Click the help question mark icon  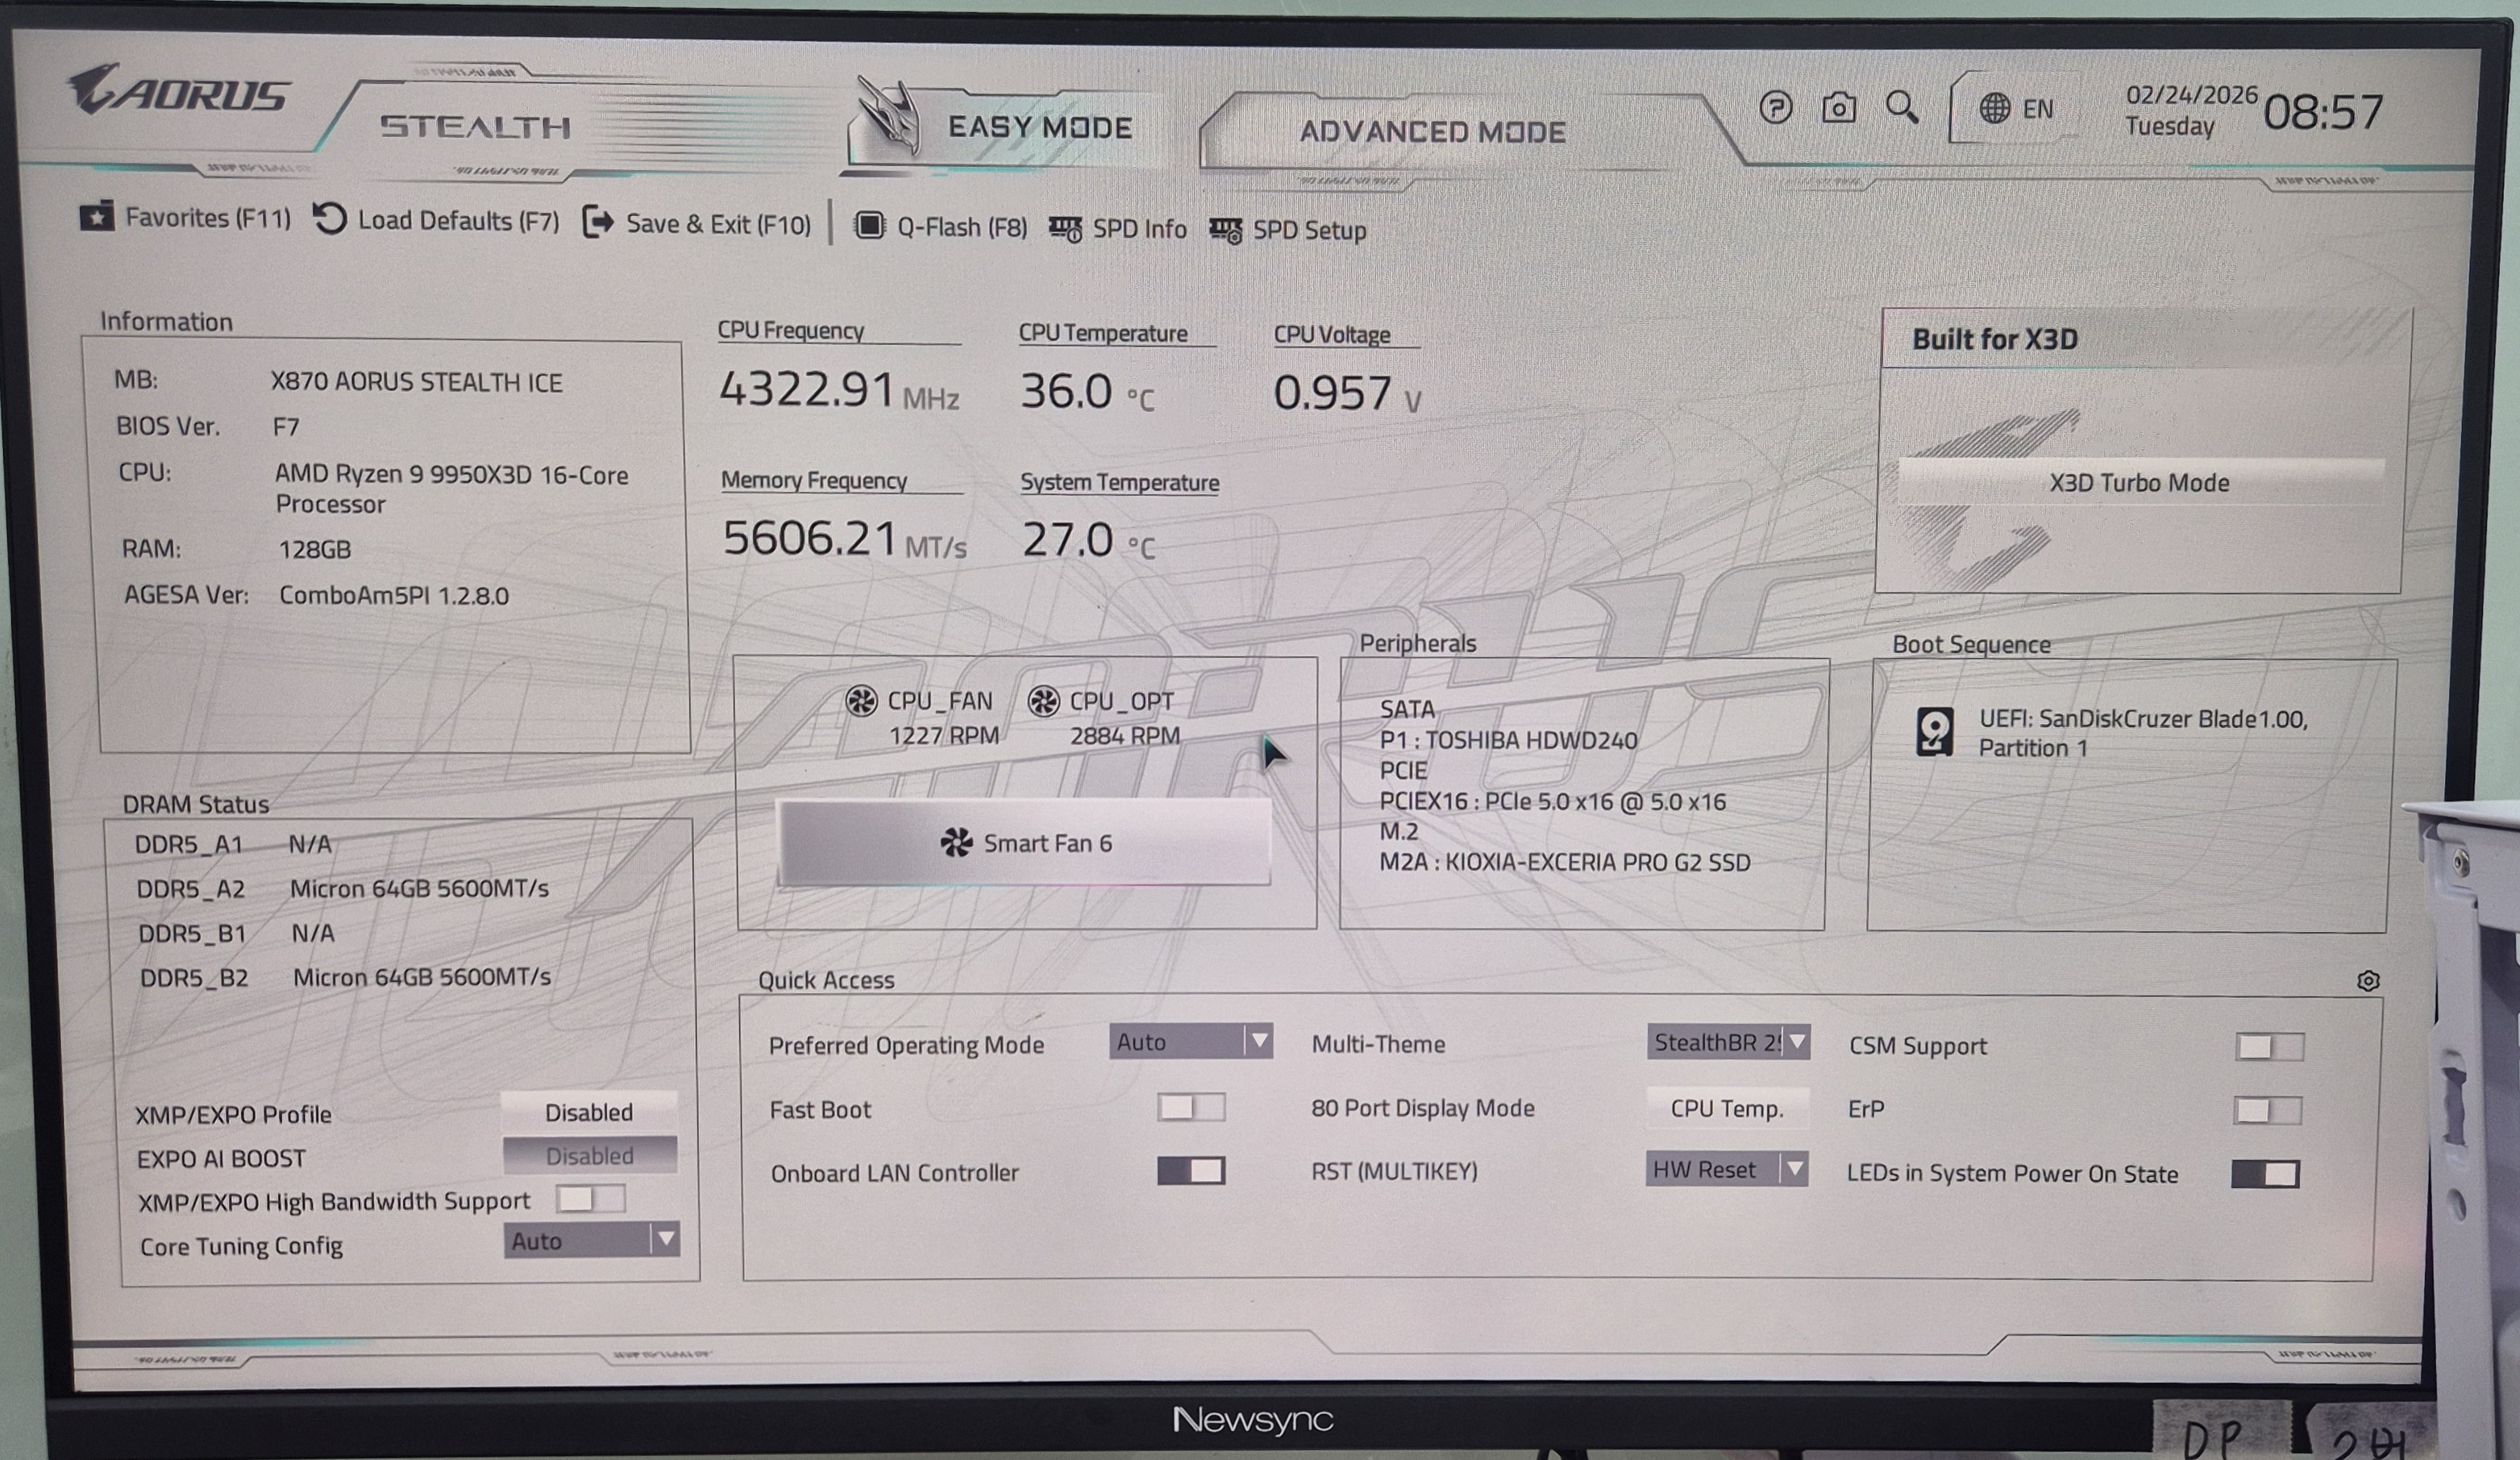click(x=1776, y=107)
